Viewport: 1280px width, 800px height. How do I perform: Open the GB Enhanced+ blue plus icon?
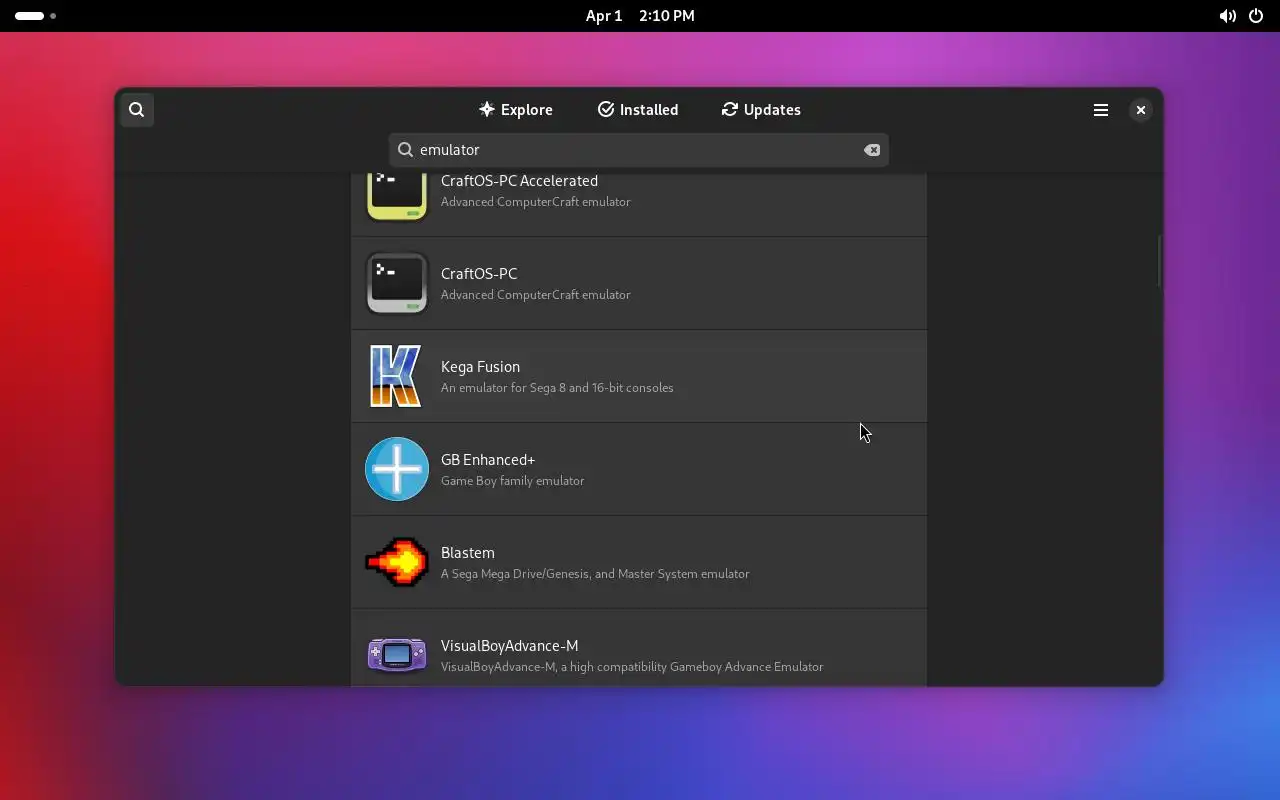click(x=397, y=469)
